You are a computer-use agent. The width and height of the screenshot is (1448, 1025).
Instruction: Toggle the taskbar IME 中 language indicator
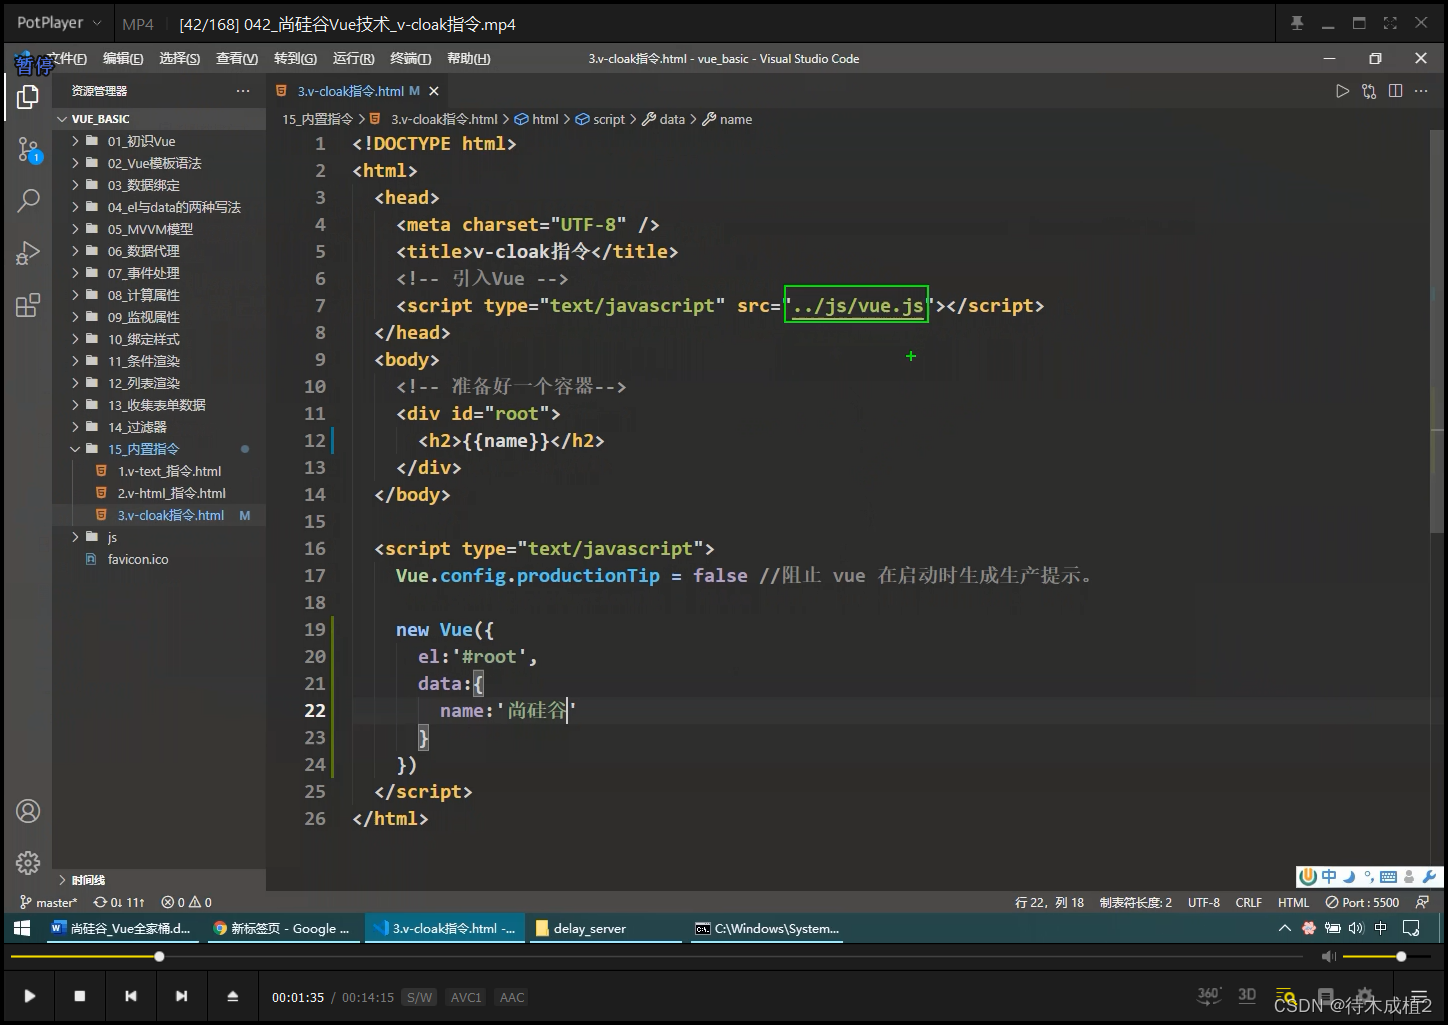point(1381,928)
